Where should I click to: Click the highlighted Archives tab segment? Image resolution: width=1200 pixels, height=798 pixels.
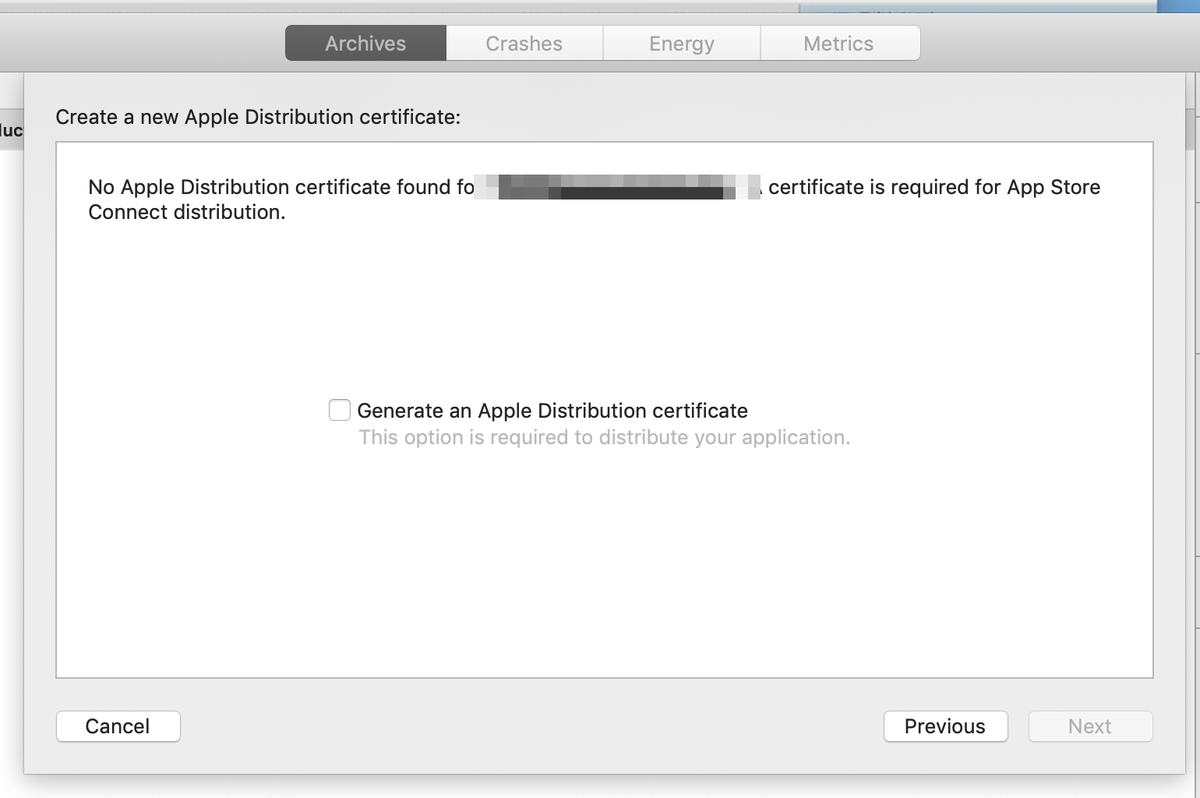364,42
